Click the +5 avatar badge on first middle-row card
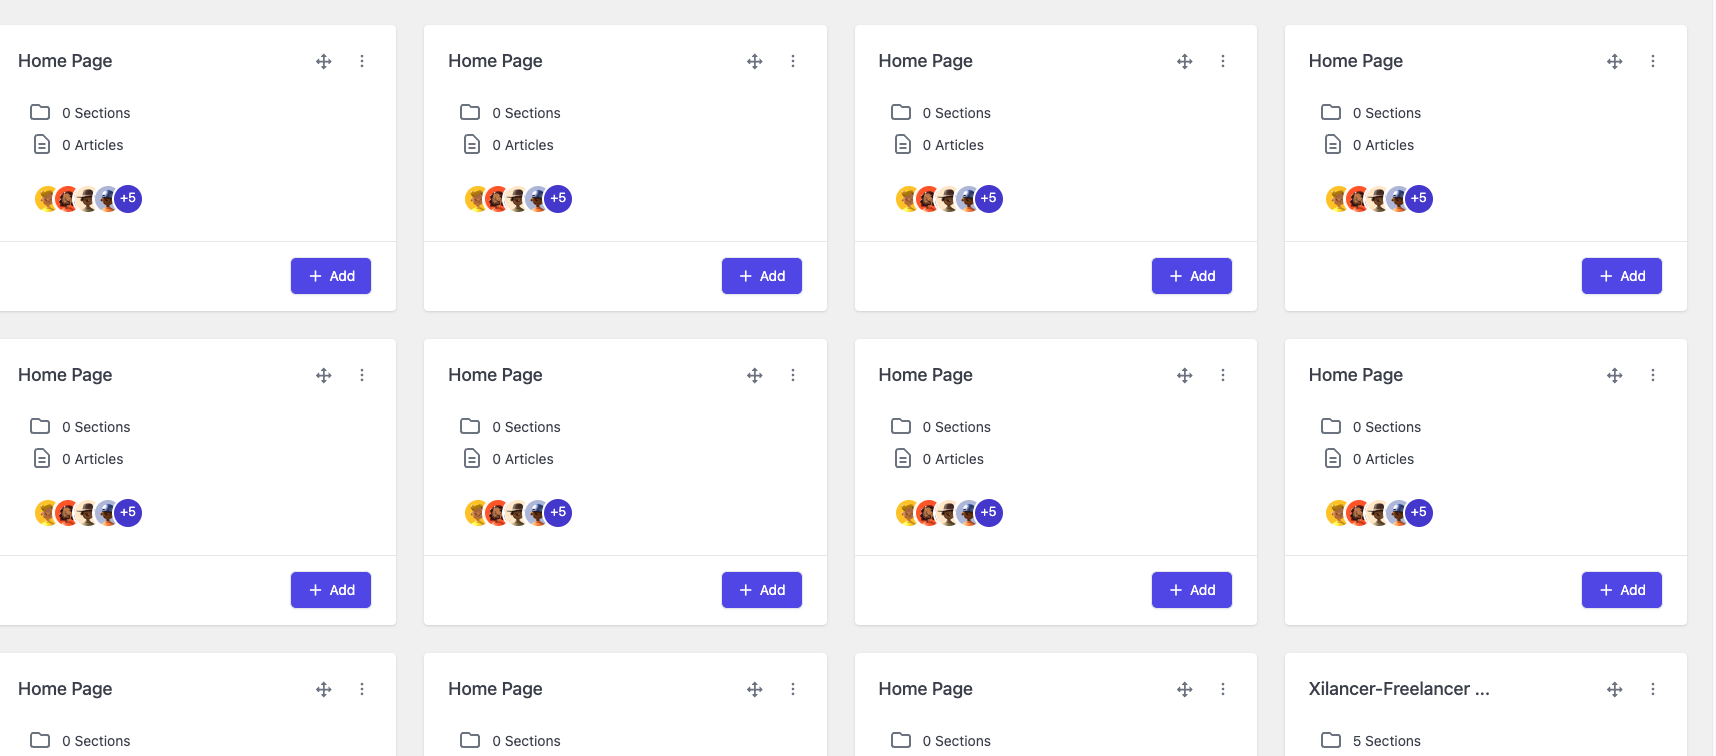The width and height of the screenshot is (1716, 756). coord(128,512)
